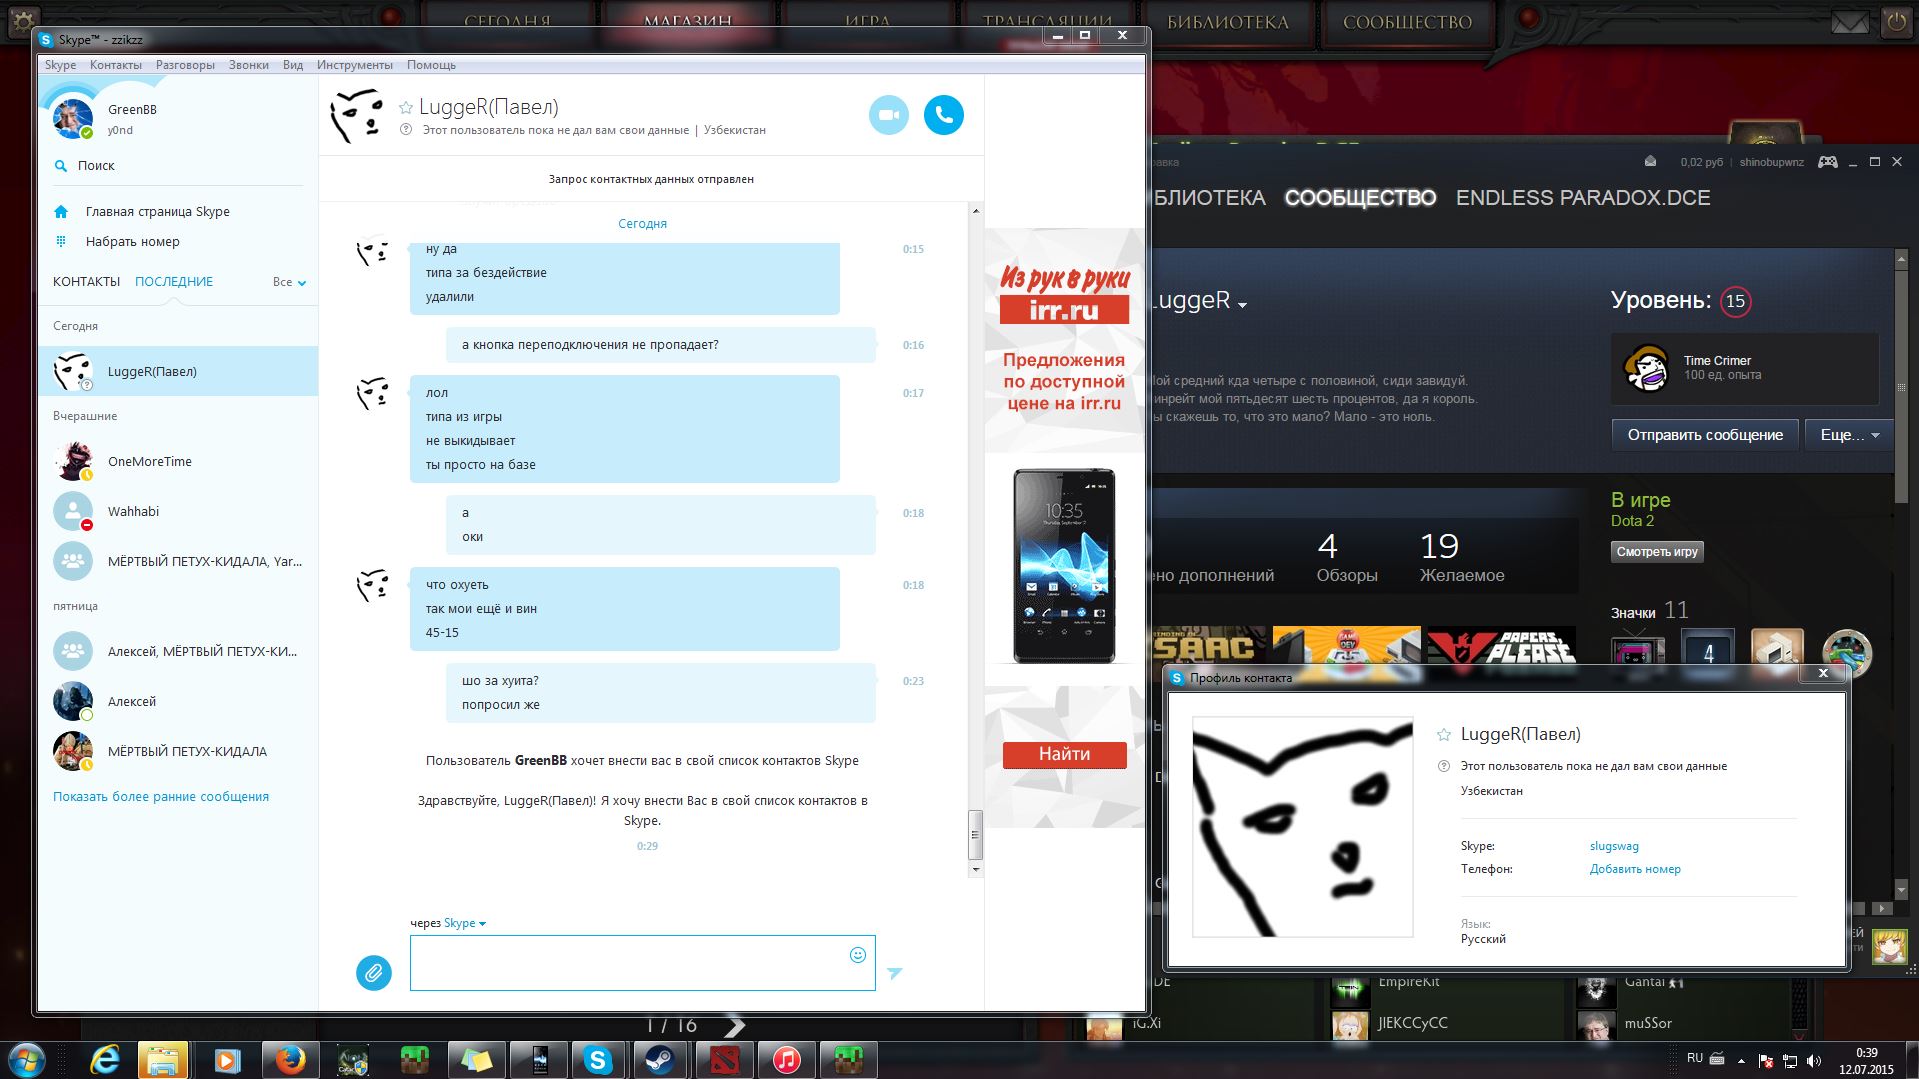Click LuggeR's large avatar in profile window

coord(1302,827)
